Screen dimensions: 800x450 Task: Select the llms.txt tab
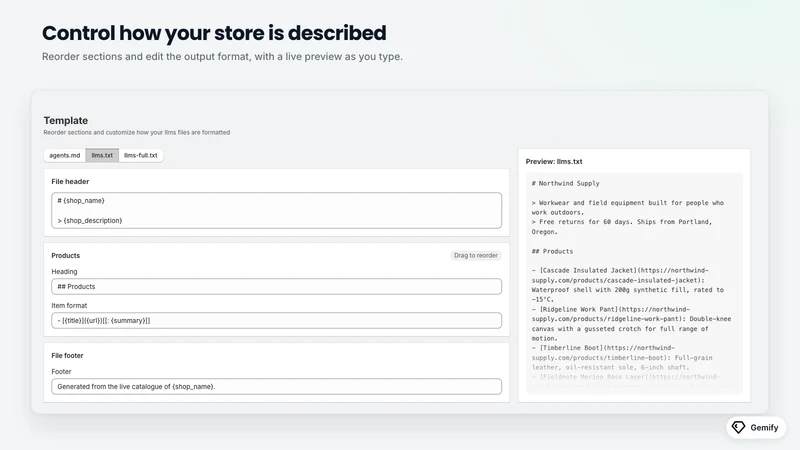102,156
